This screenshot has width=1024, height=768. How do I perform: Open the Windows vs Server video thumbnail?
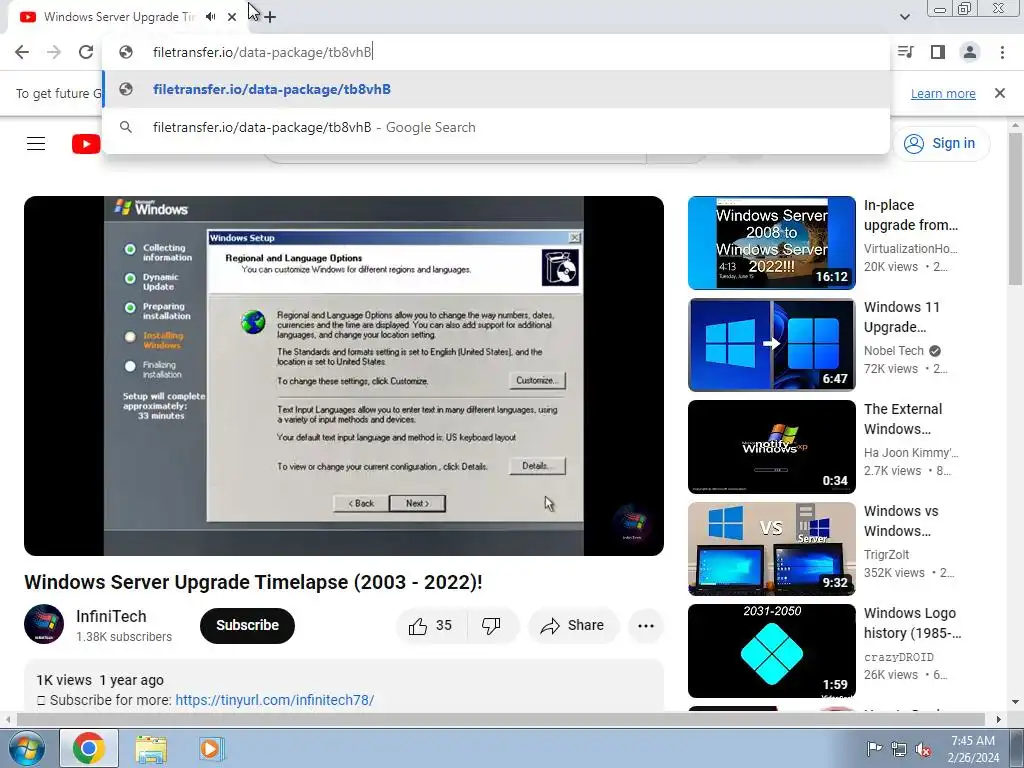click(x=771, y=549)
